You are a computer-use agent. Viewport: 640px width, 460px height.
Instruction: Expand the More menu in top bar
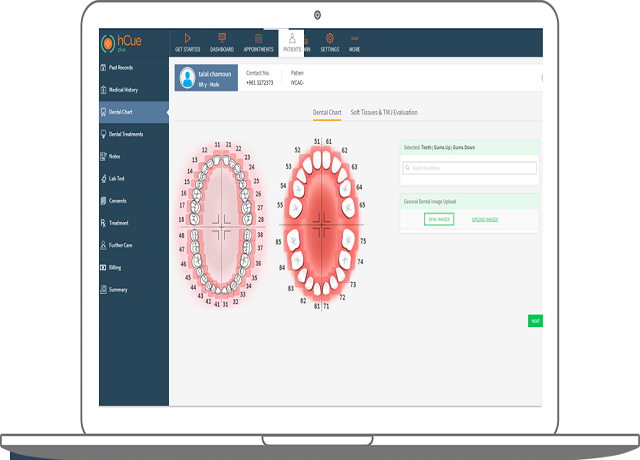coord(354,42)
